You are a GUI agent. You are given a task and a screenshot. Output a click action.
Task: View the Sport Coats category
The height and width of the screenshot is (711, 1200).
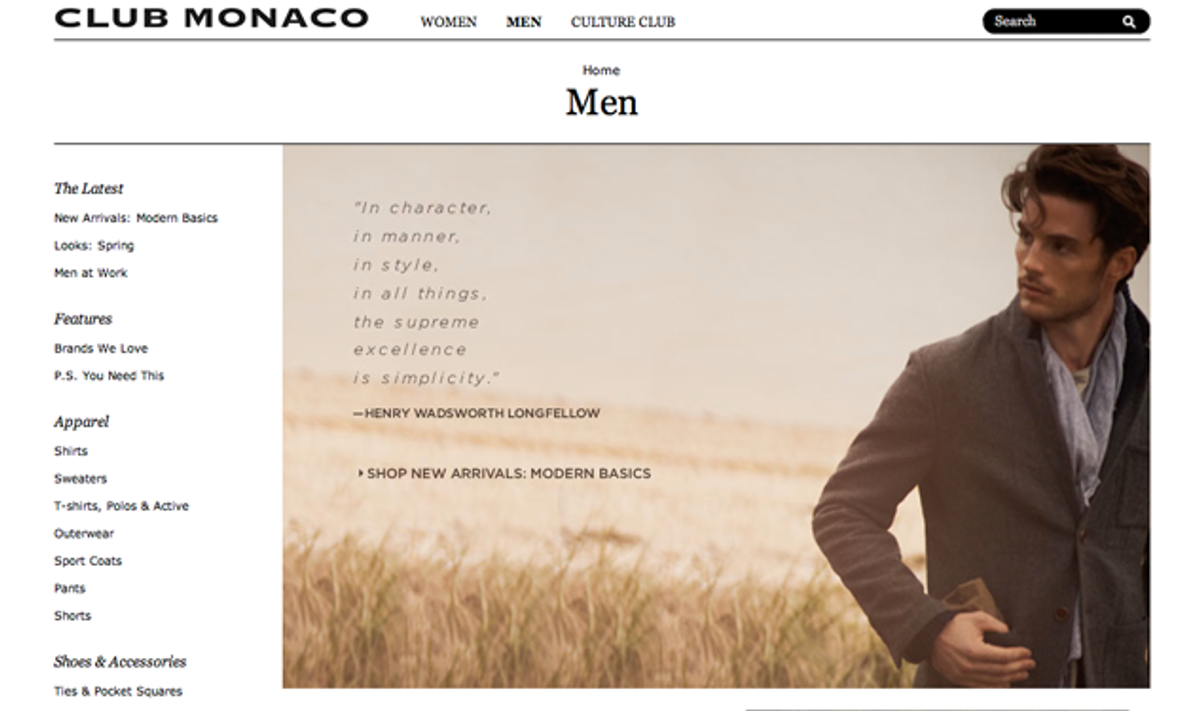(x=88, y=561)
